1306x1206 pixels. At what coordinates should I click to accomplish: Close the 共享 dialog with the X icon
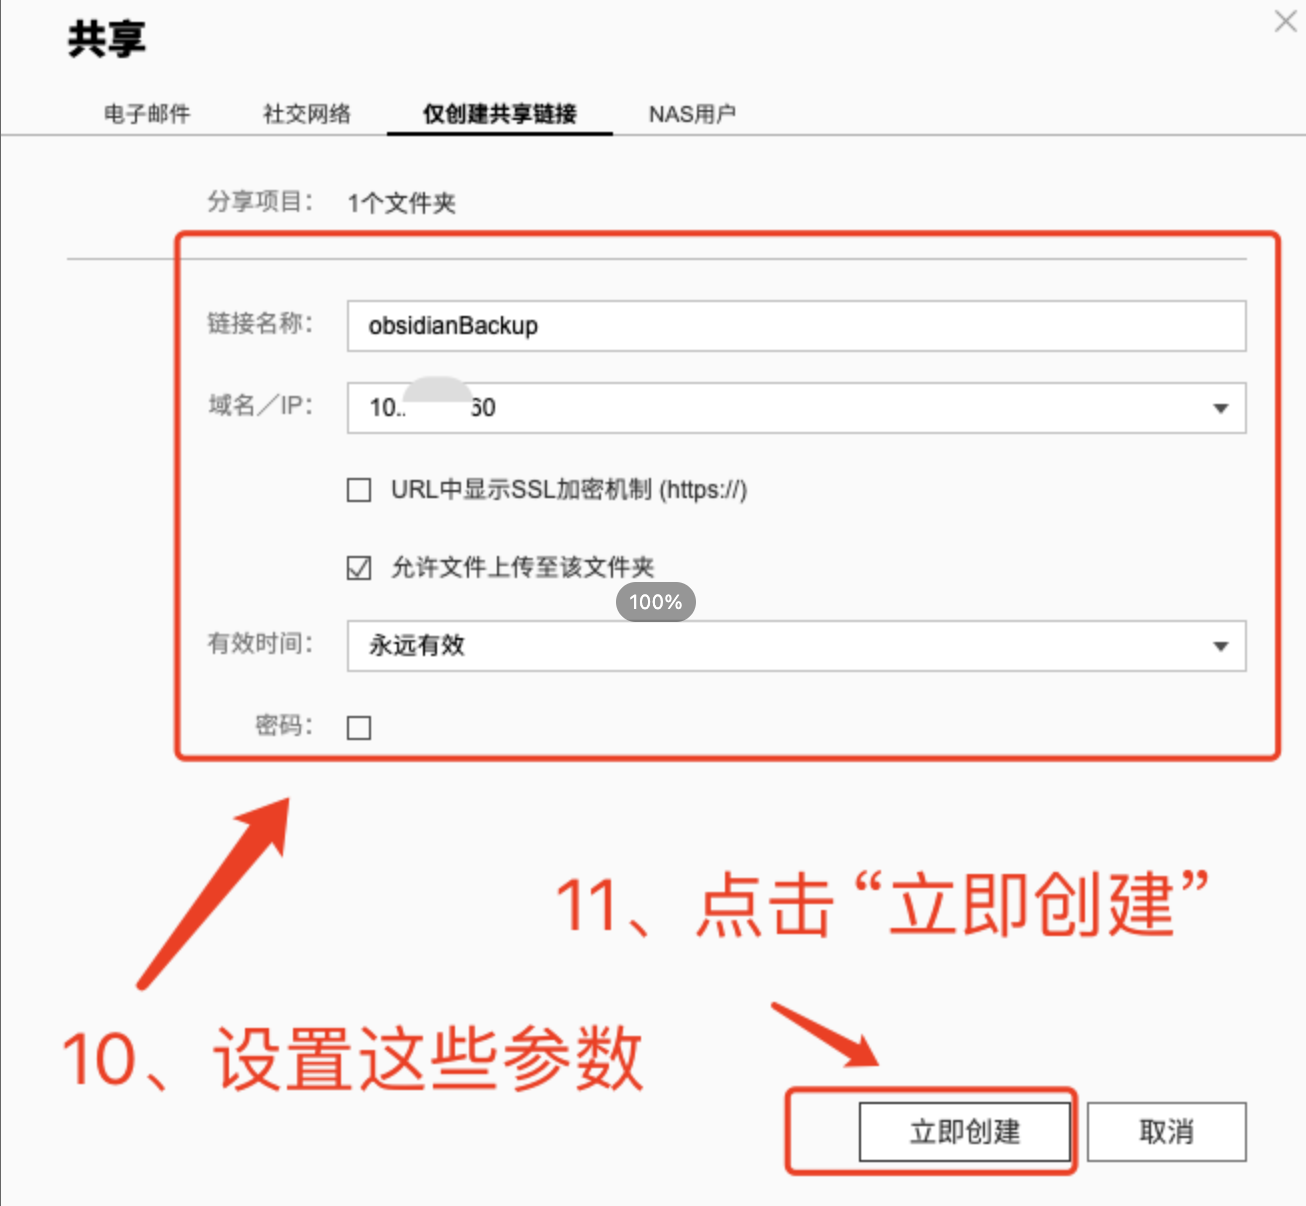1285,21
